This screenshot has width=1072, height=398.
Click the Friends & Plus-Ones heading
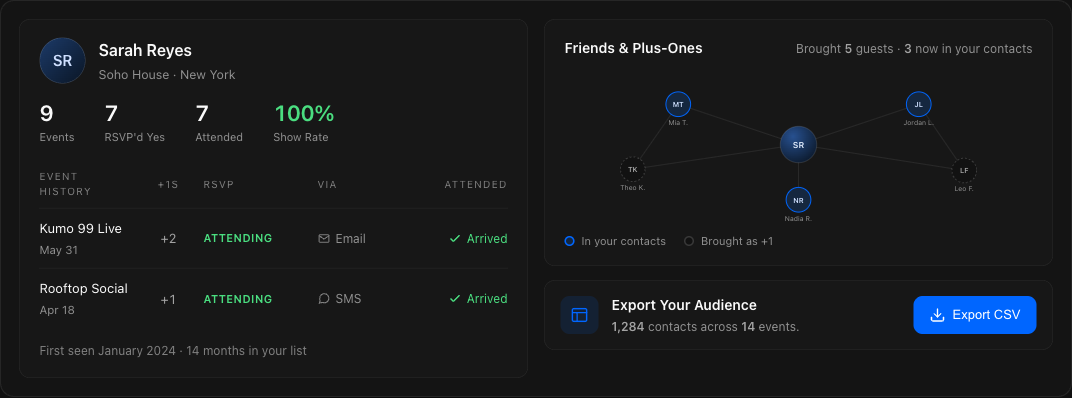[x=633, y=49]
